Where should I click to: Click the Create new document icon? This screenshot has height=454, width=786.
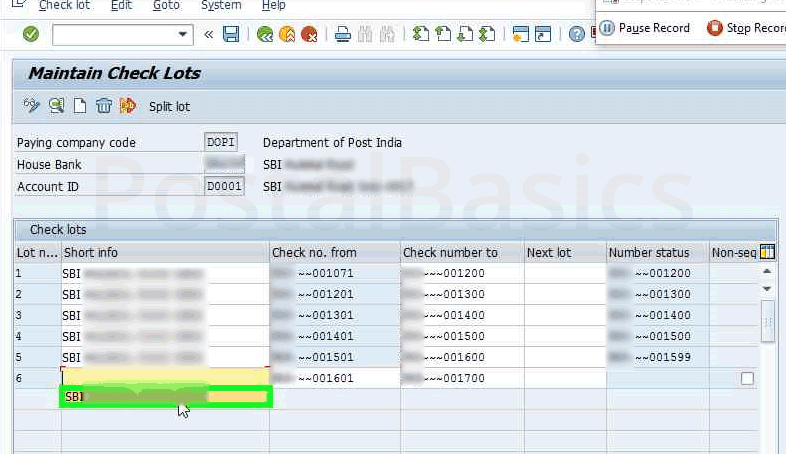(80, 105)
